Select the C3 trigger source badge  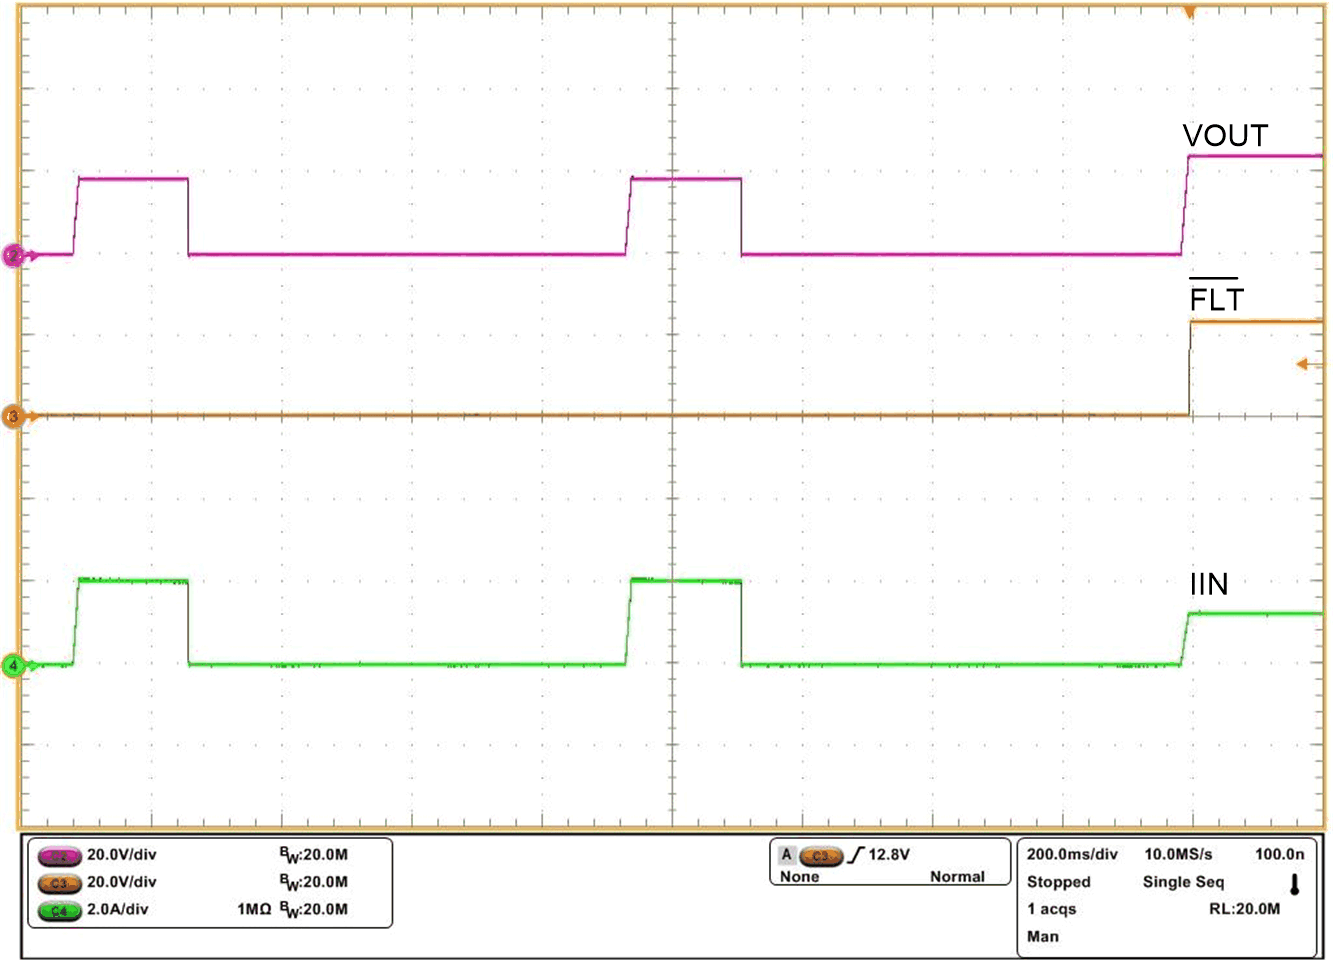(821, 856)
